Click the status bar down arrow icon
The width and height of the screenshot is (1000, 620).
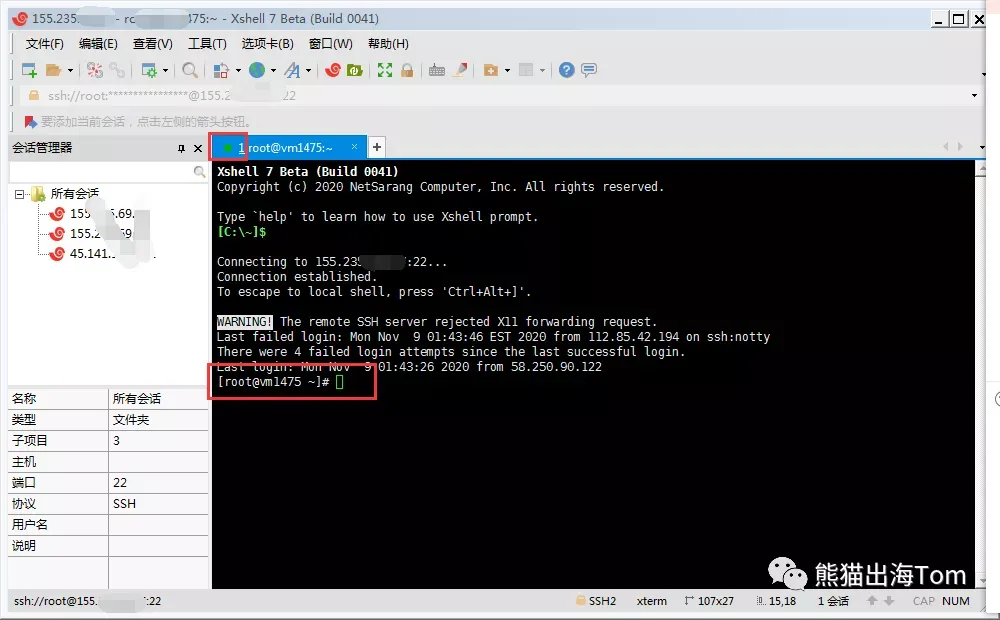coord(888,601)
